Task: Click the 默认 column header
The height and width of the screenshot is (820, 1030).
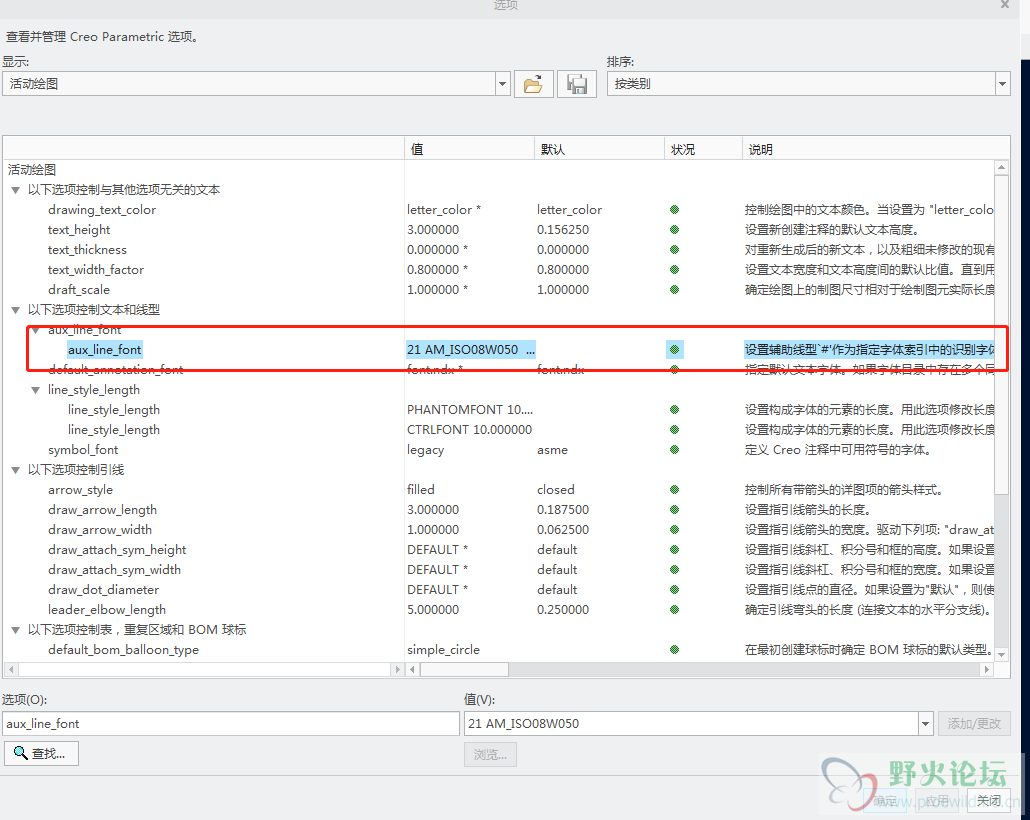Action: click(599, 149)
